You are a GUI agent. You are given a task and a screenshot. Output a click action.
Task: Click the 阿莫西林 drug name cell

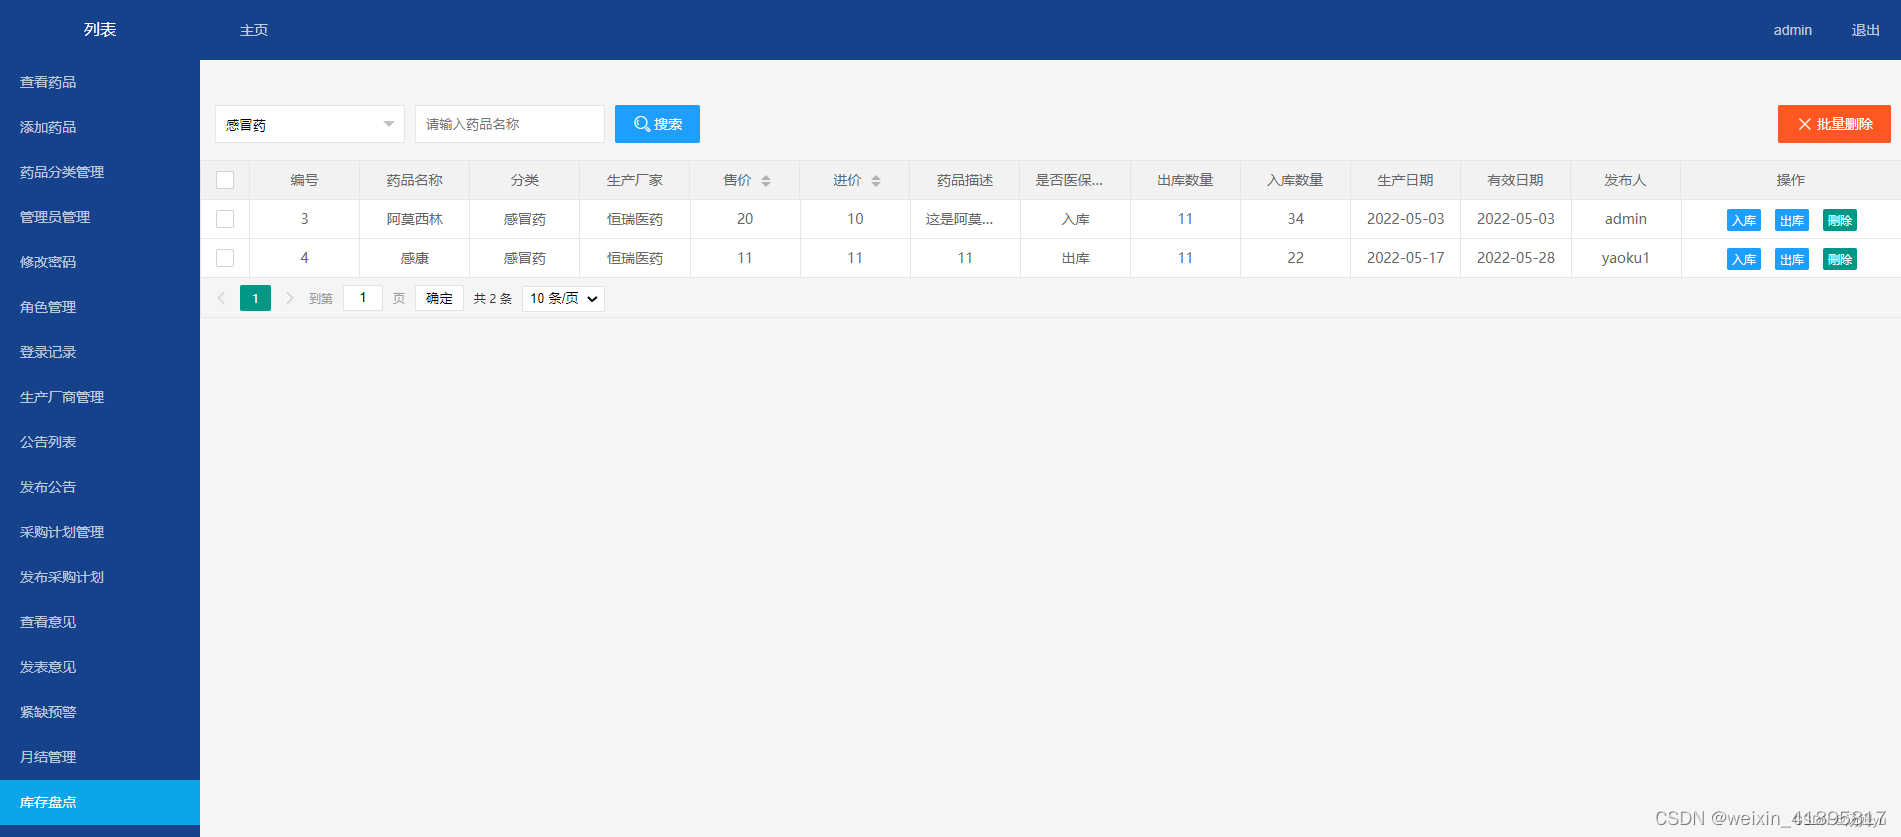415,219
